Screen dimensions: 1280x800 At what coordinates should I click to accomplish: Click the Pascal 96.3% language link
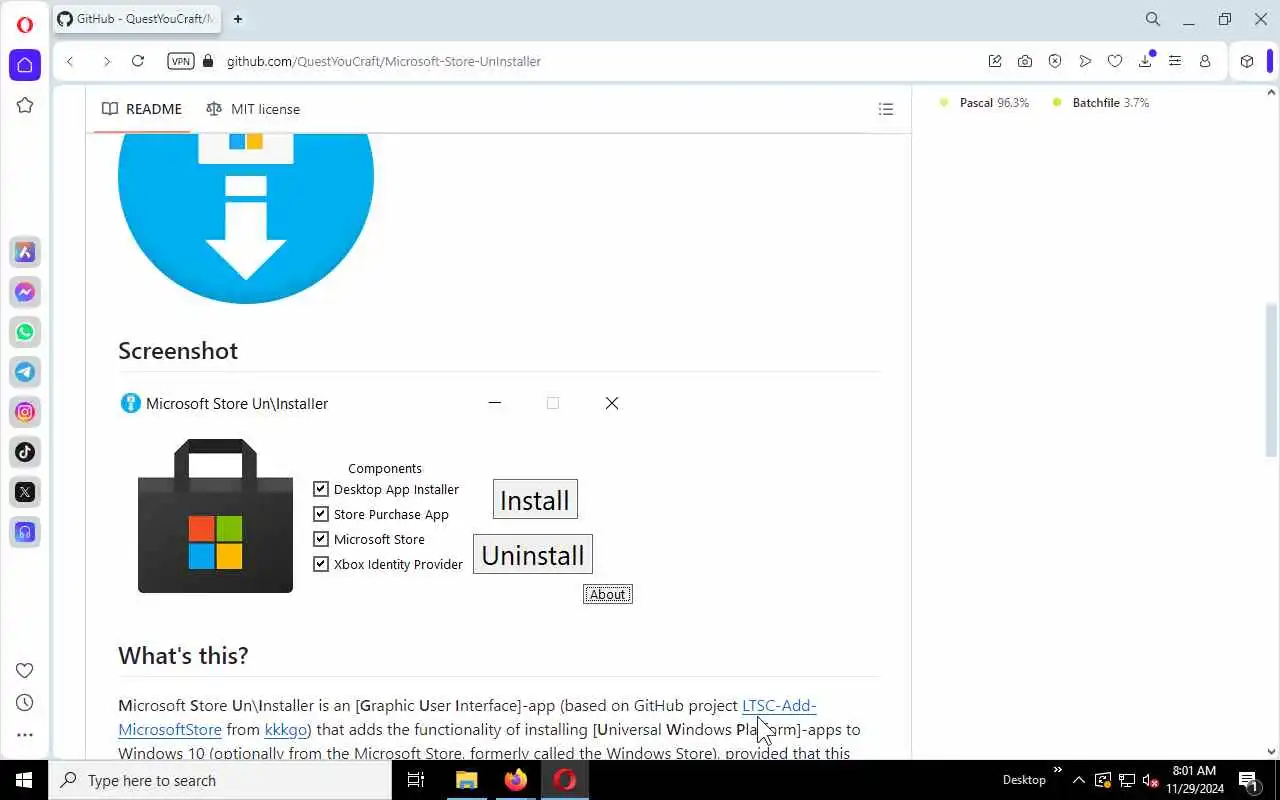(984, 102)
